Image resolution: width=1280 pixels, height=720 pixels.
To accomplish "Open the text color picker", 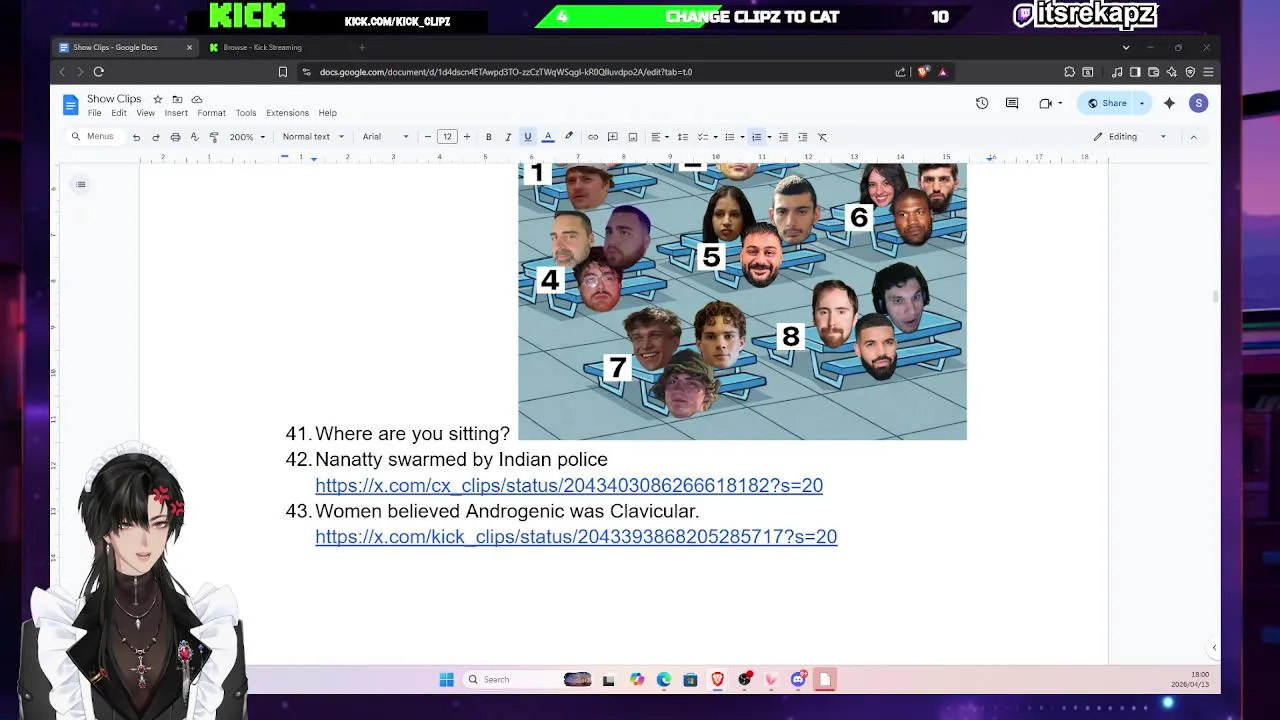I will pos(548,137).
